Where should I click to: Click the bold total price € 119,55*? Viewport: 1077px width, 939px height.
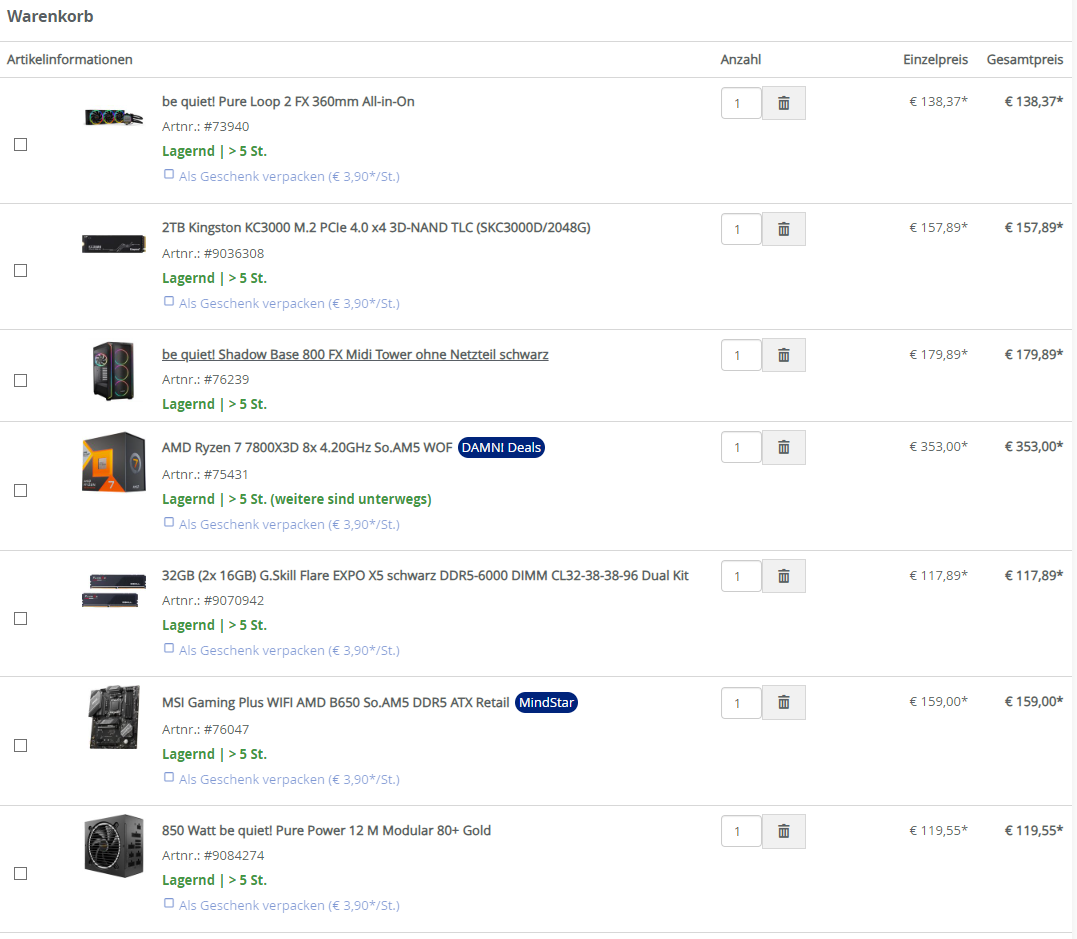click(x=1034, y=830)
